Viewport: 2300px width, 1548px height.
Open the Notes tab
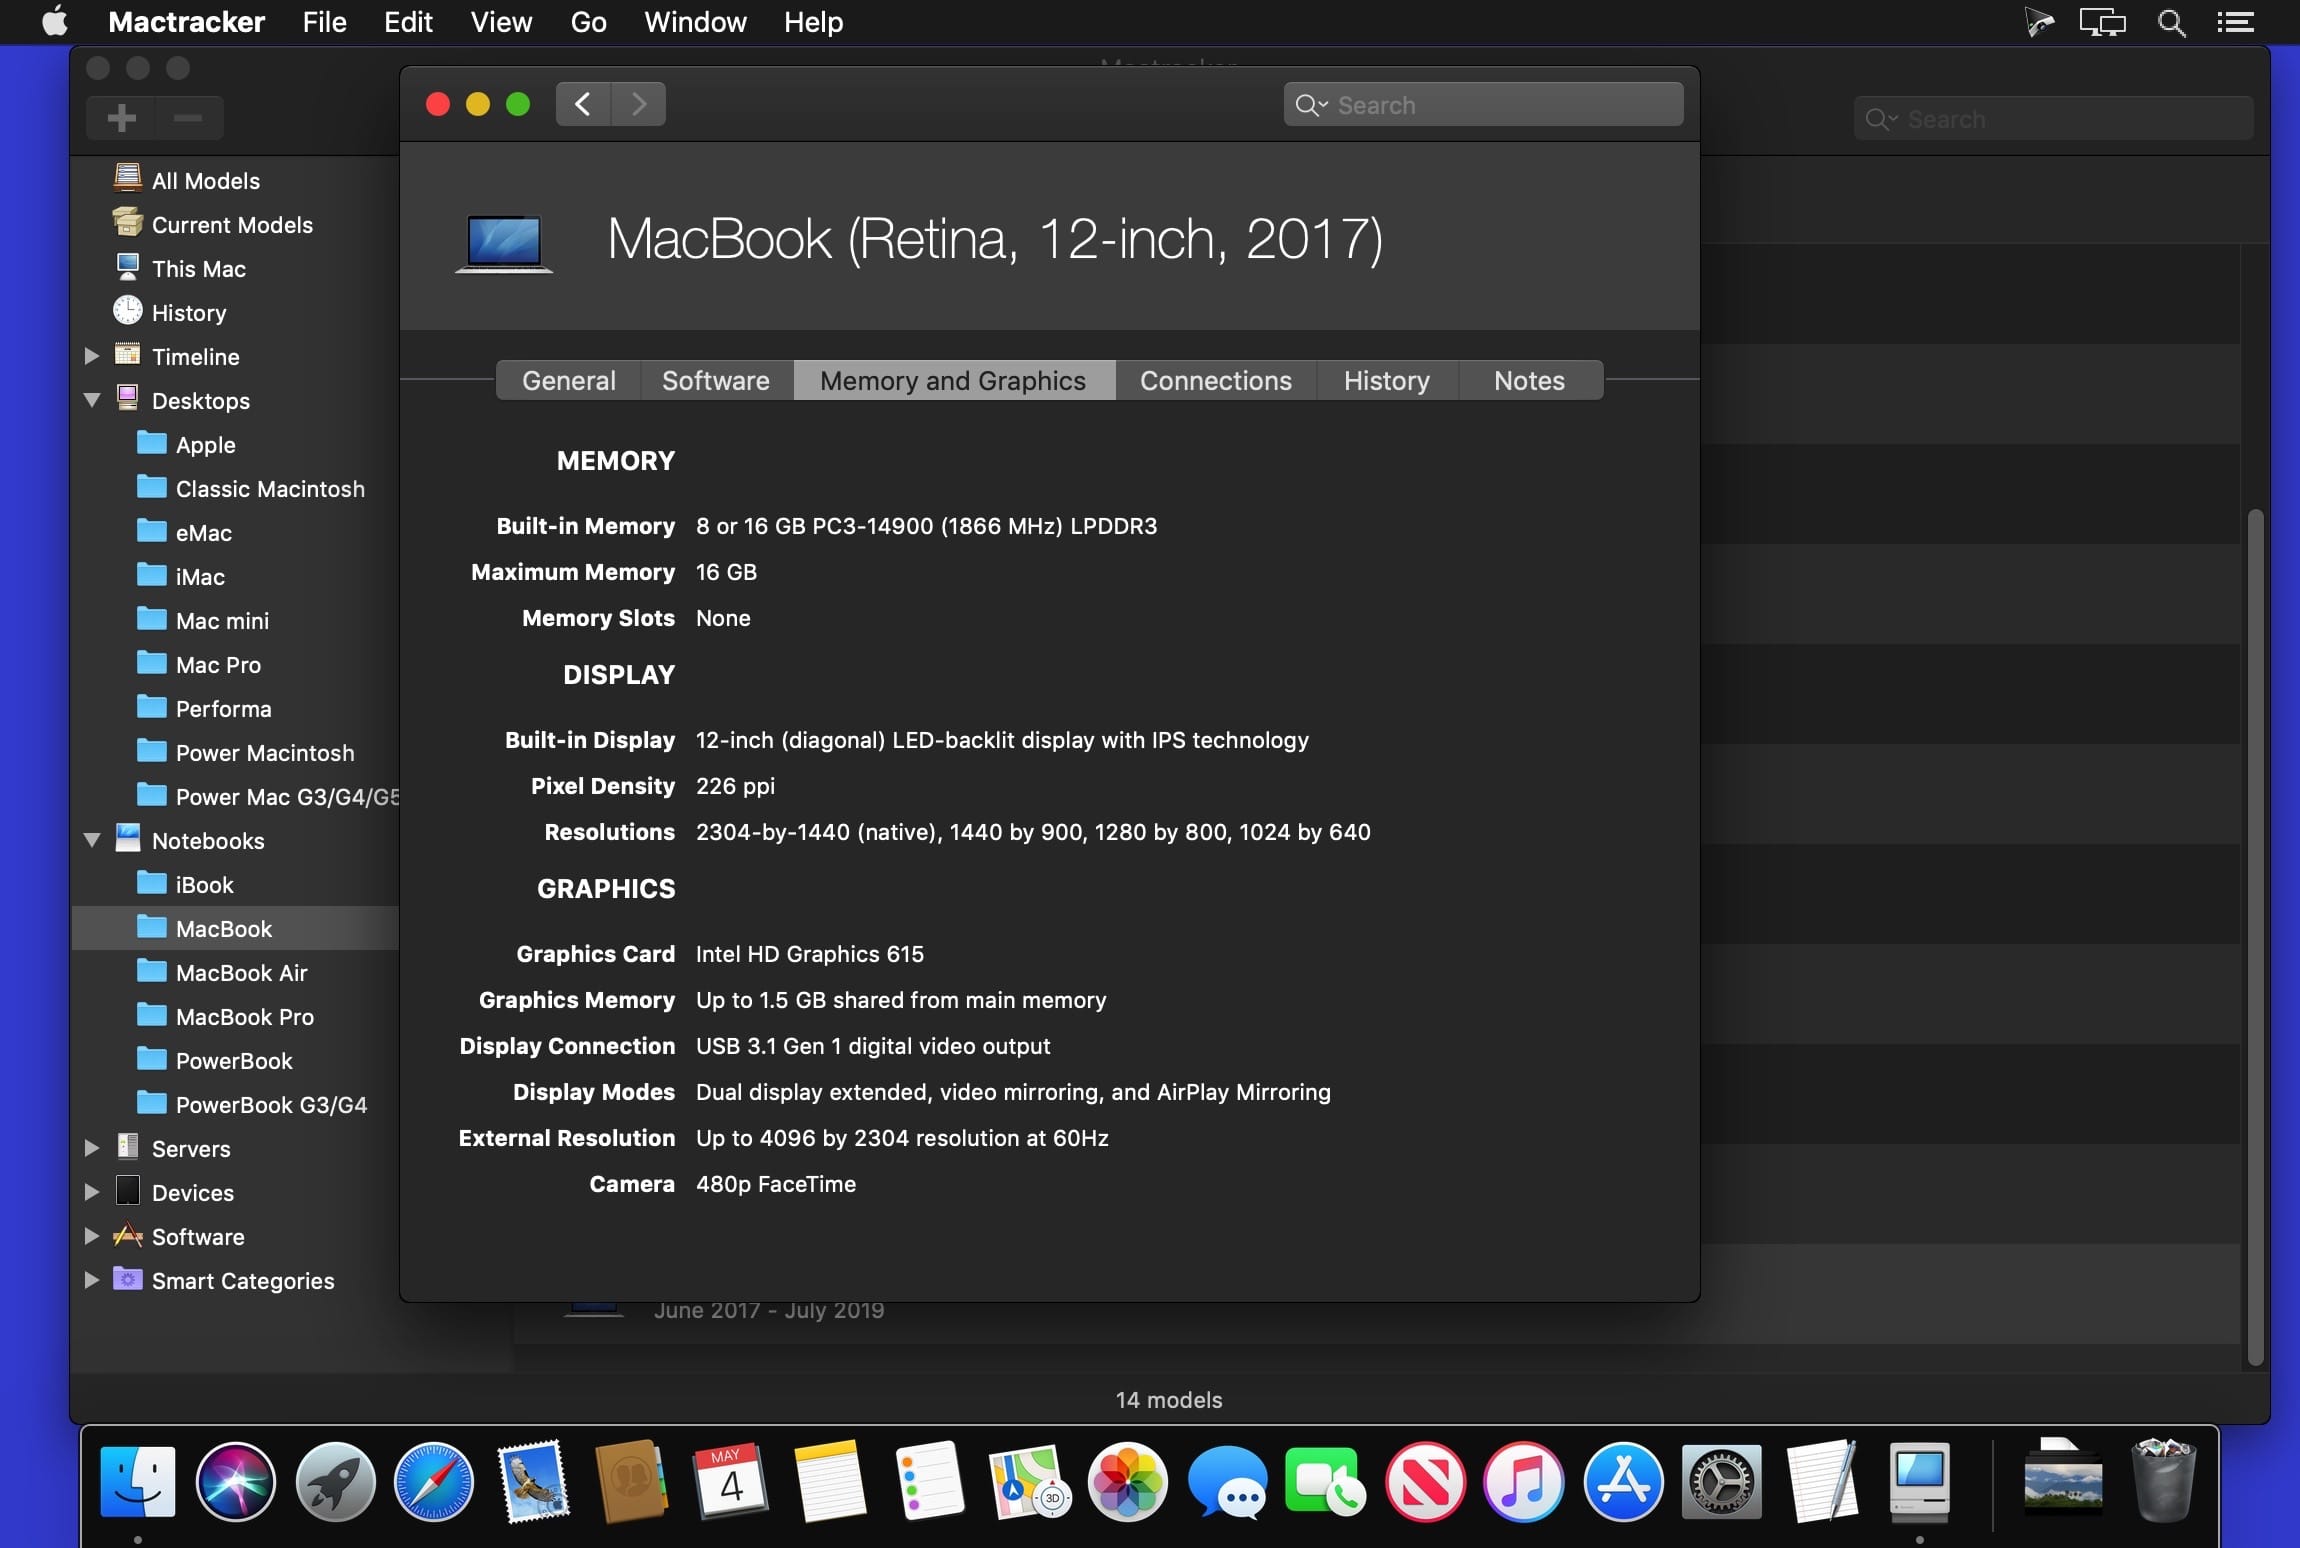click(x=1528, y=381)
